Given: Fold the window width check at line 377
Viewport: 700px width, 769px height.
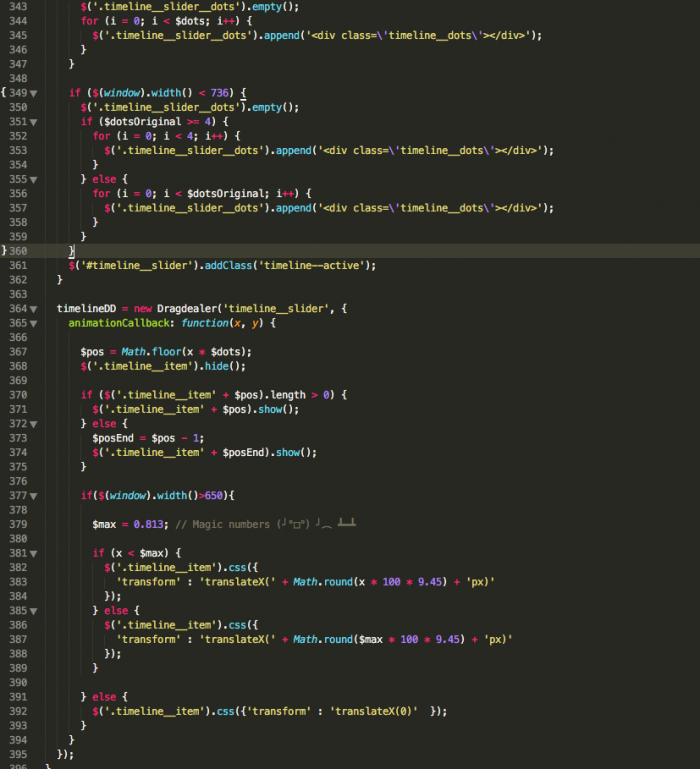Looking at the screenshot, I should click(33, 496).
